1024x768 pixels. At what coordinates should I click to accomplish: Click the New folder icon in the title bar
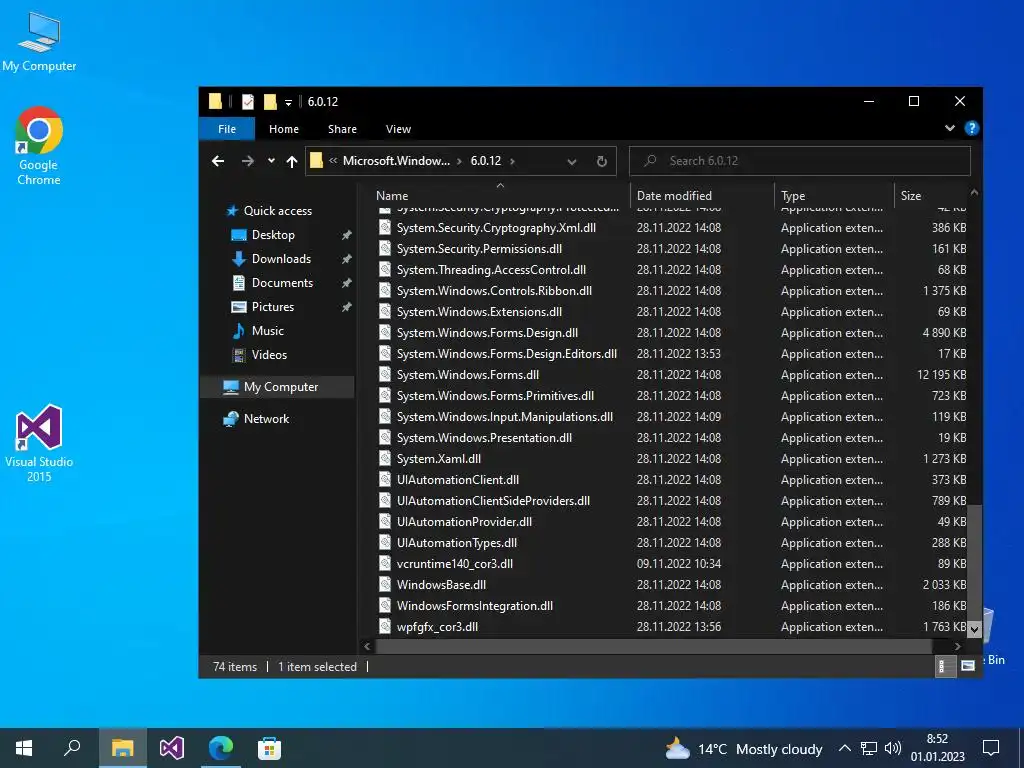point(270,101)
